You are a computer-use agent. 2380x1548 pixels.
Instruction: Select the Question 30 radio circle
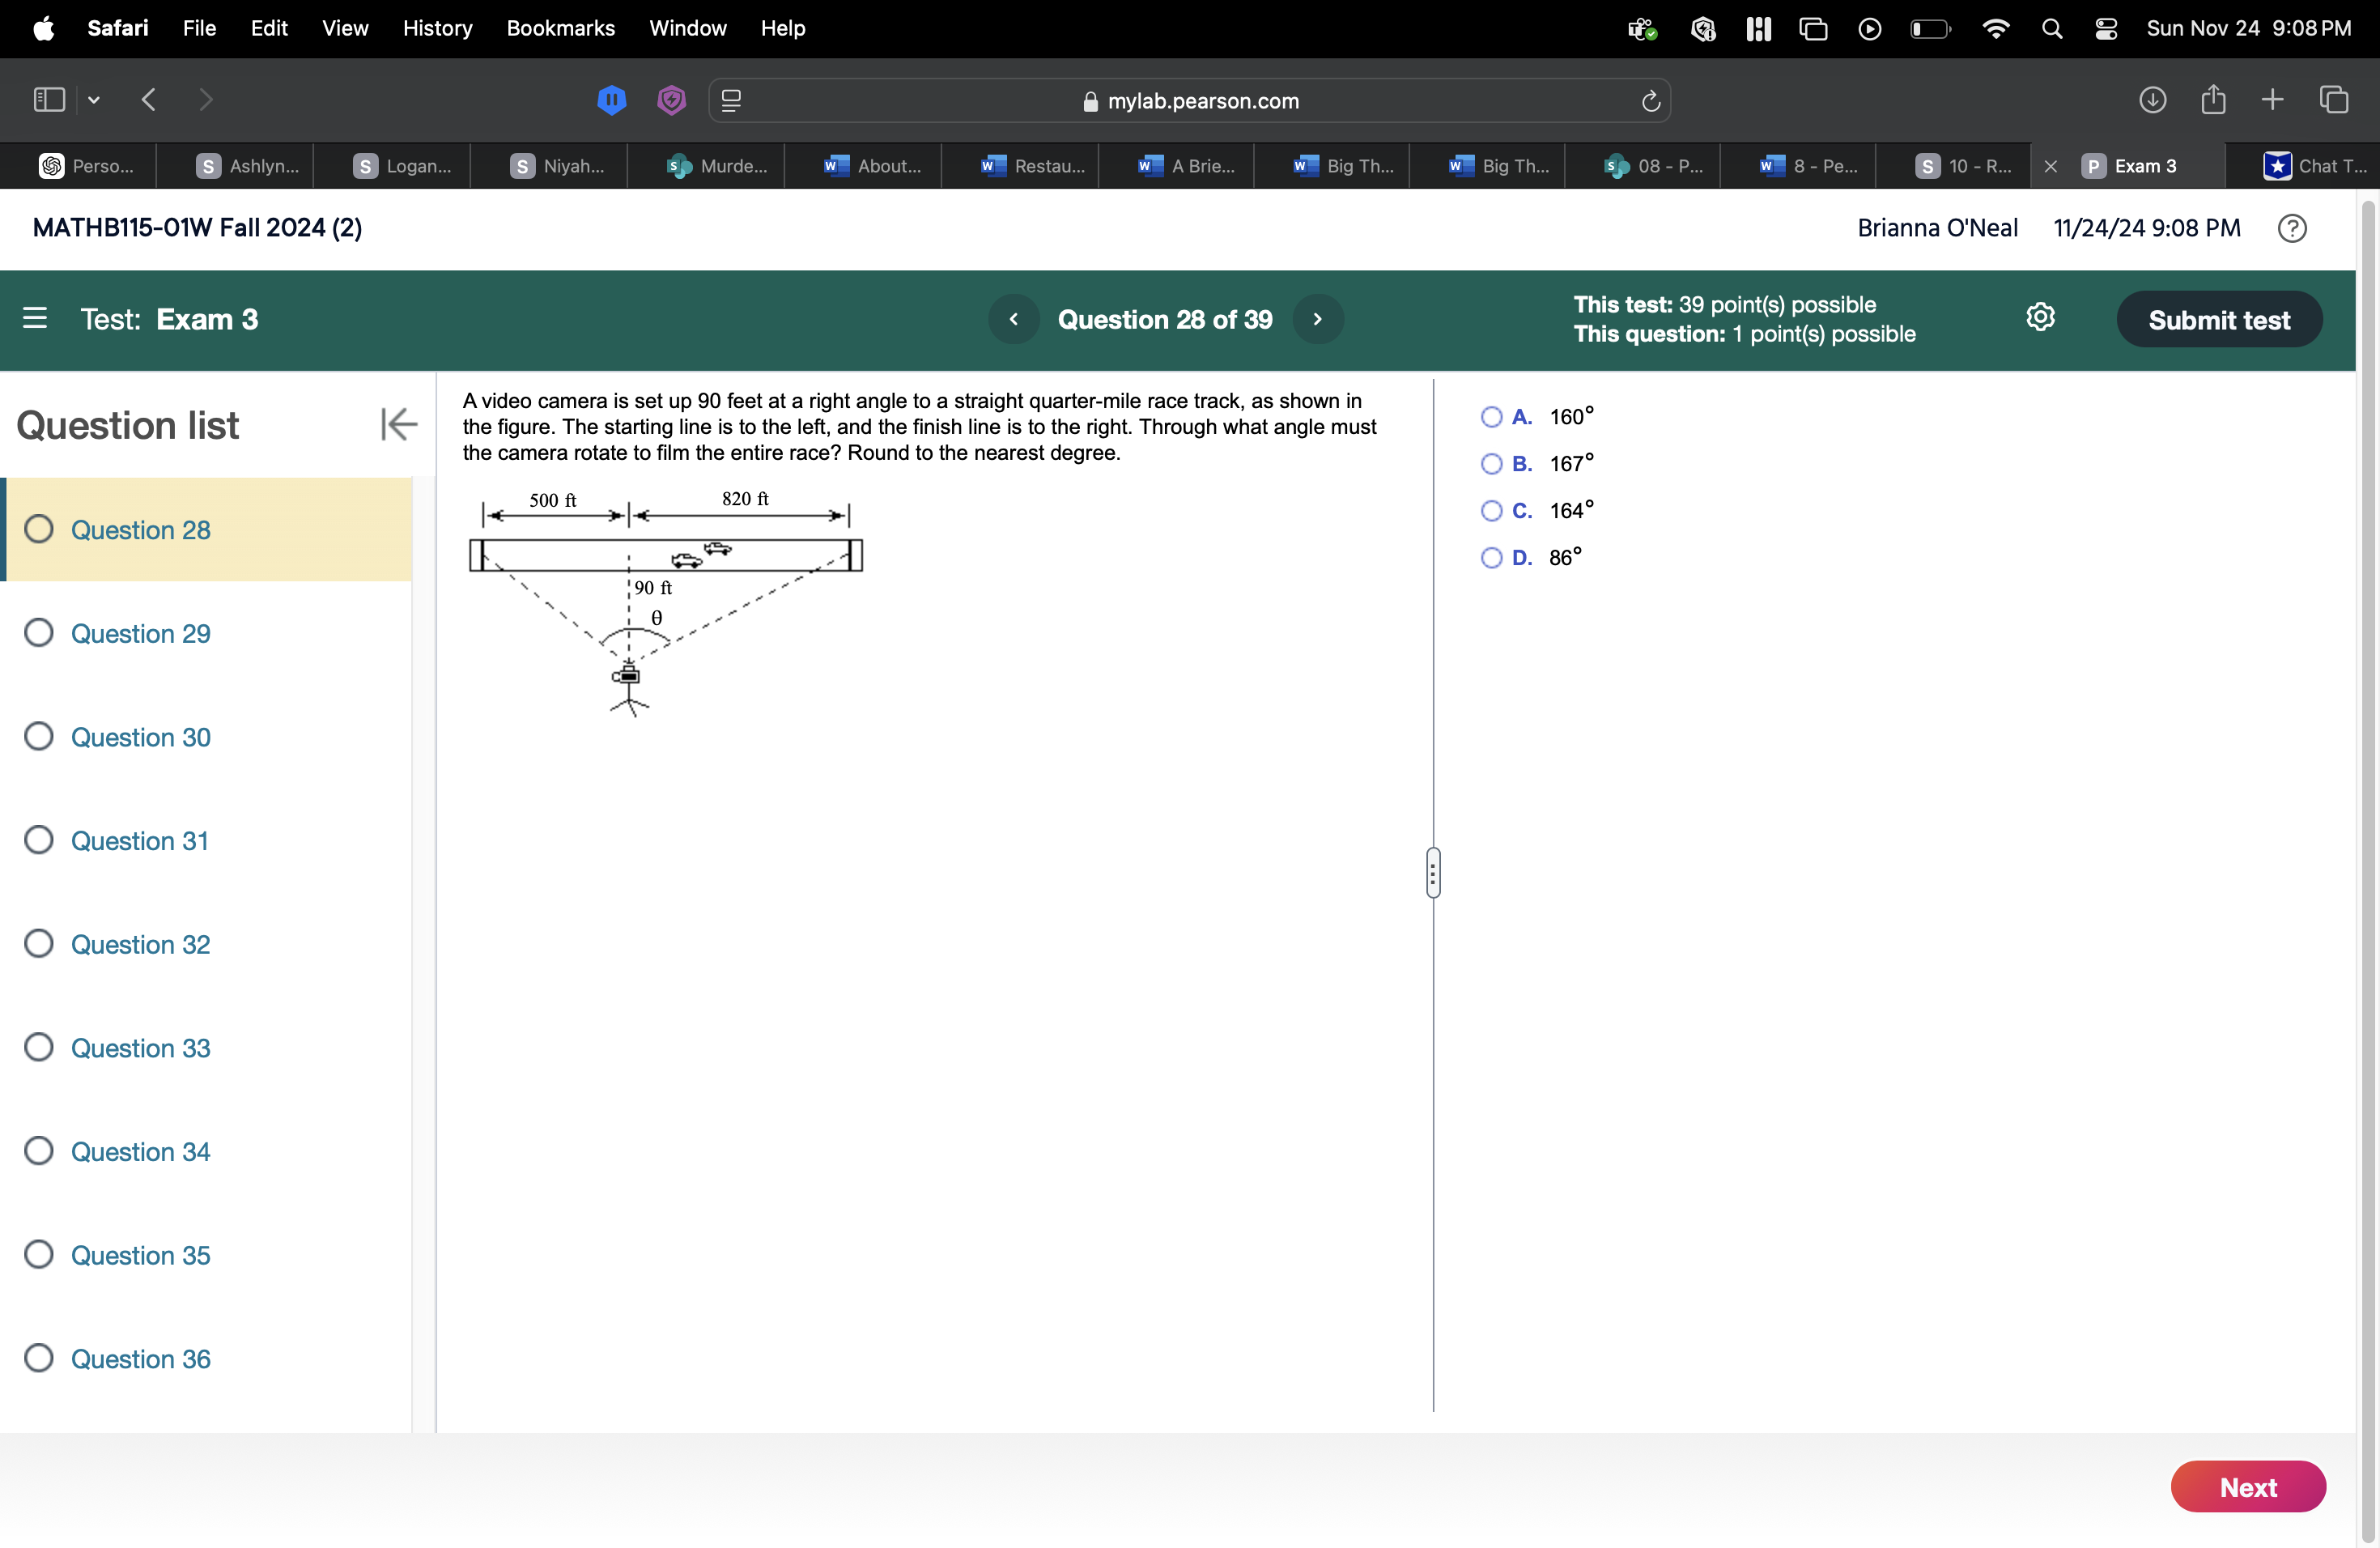[39, 737]
